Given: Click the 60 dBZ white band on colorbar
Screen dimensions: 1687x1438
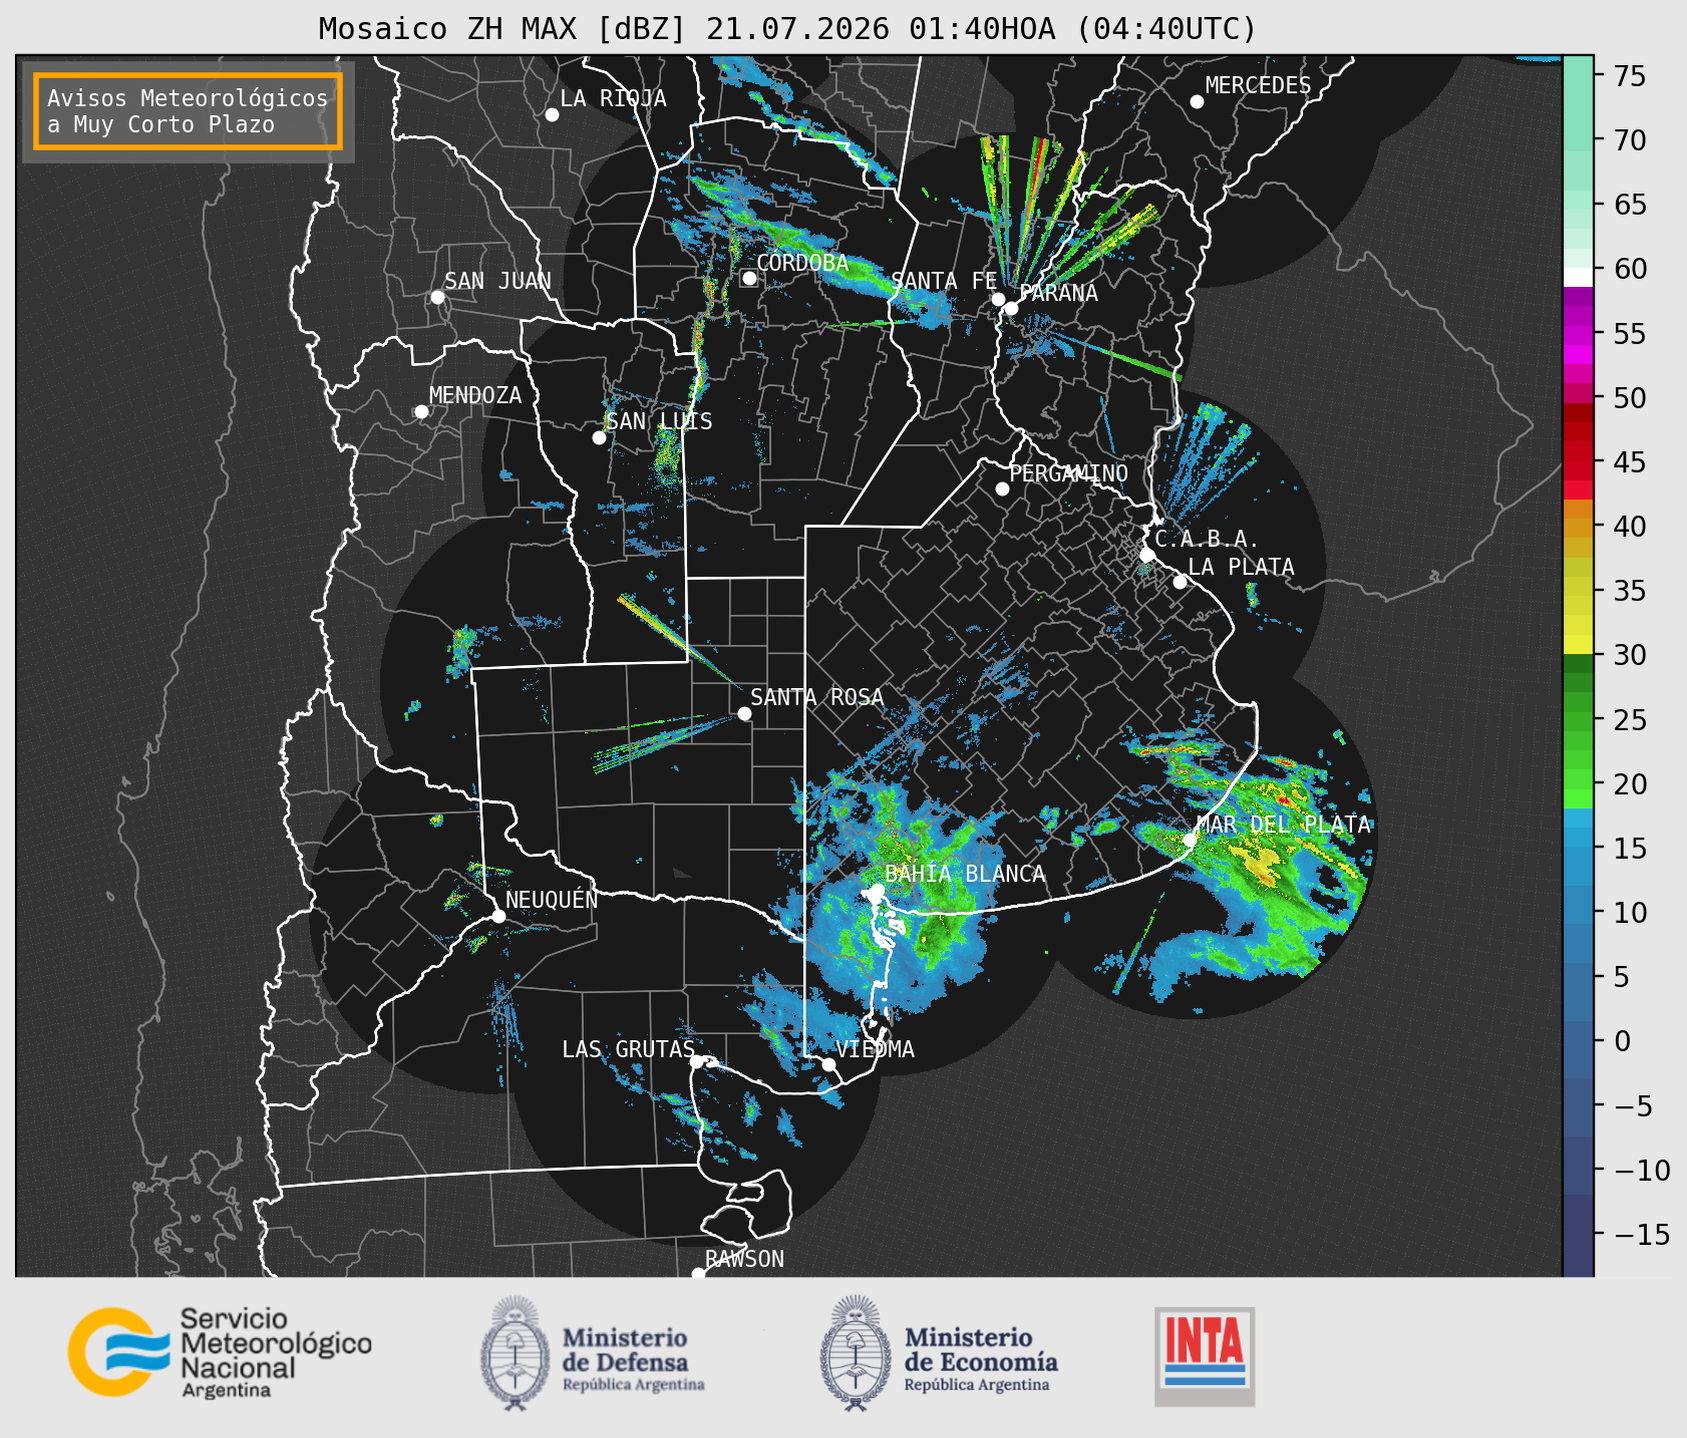Looking at the screenshot, I should [x=1578, y=277].
